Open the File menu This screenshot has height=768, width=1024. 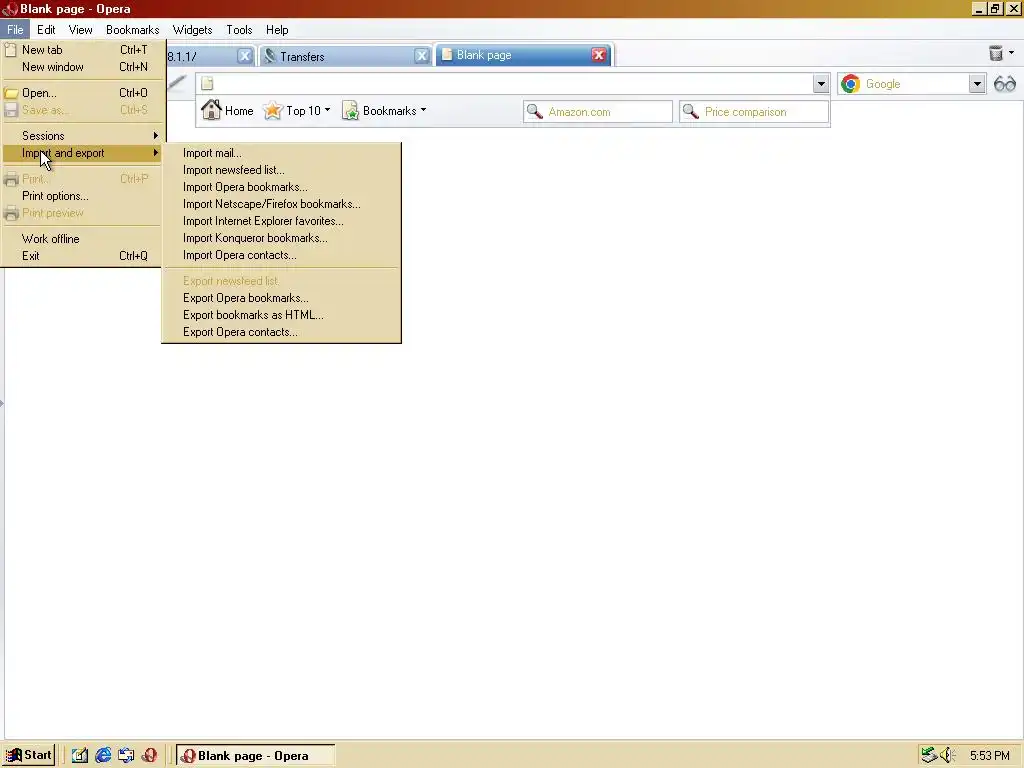pos(15,29)
